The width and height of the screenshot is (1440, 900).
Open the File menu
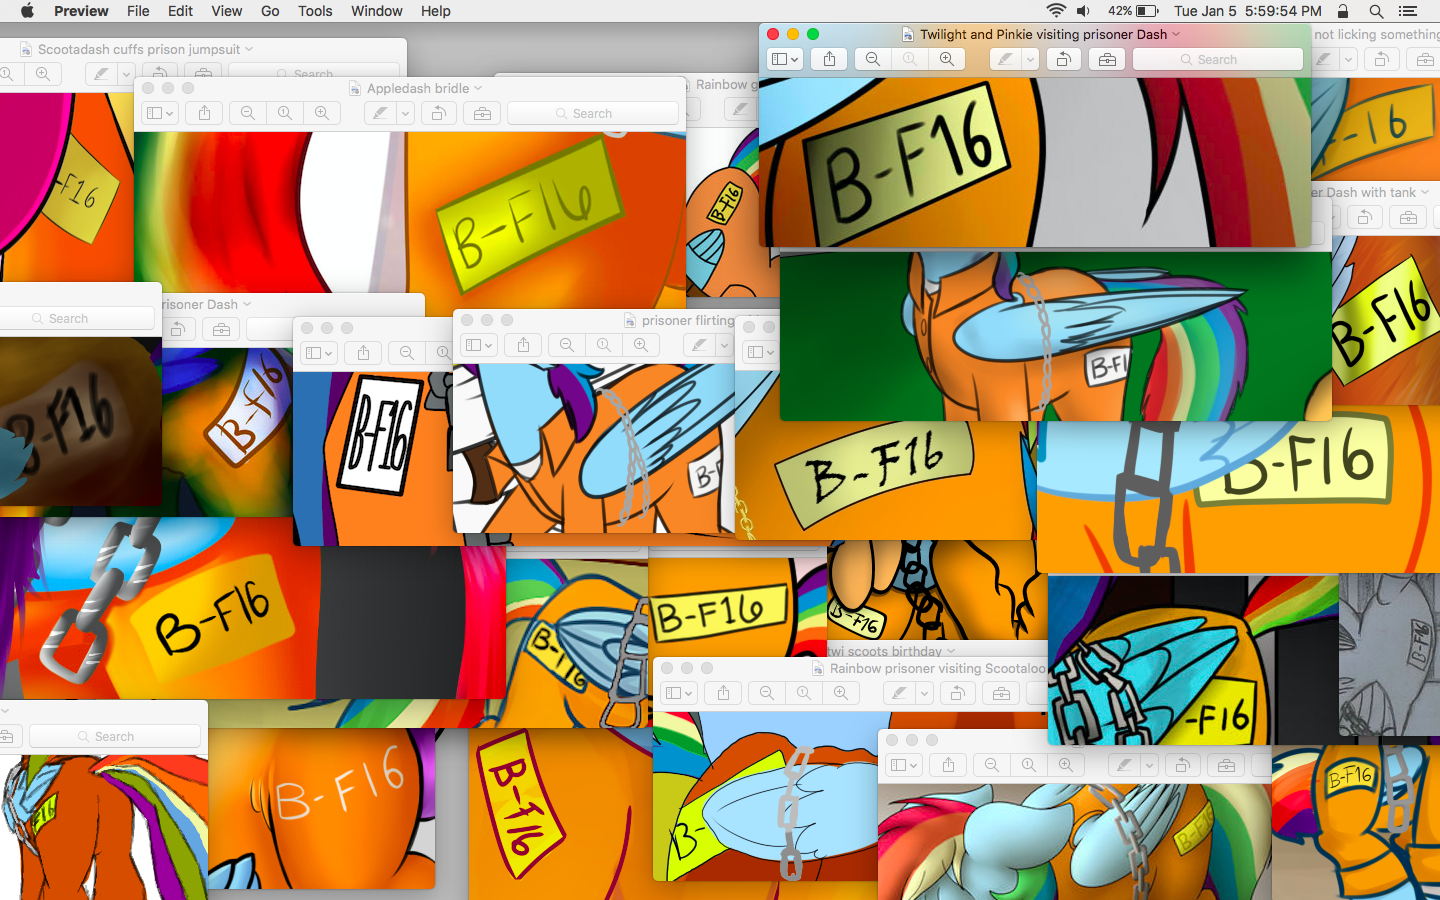click(138, 11)
